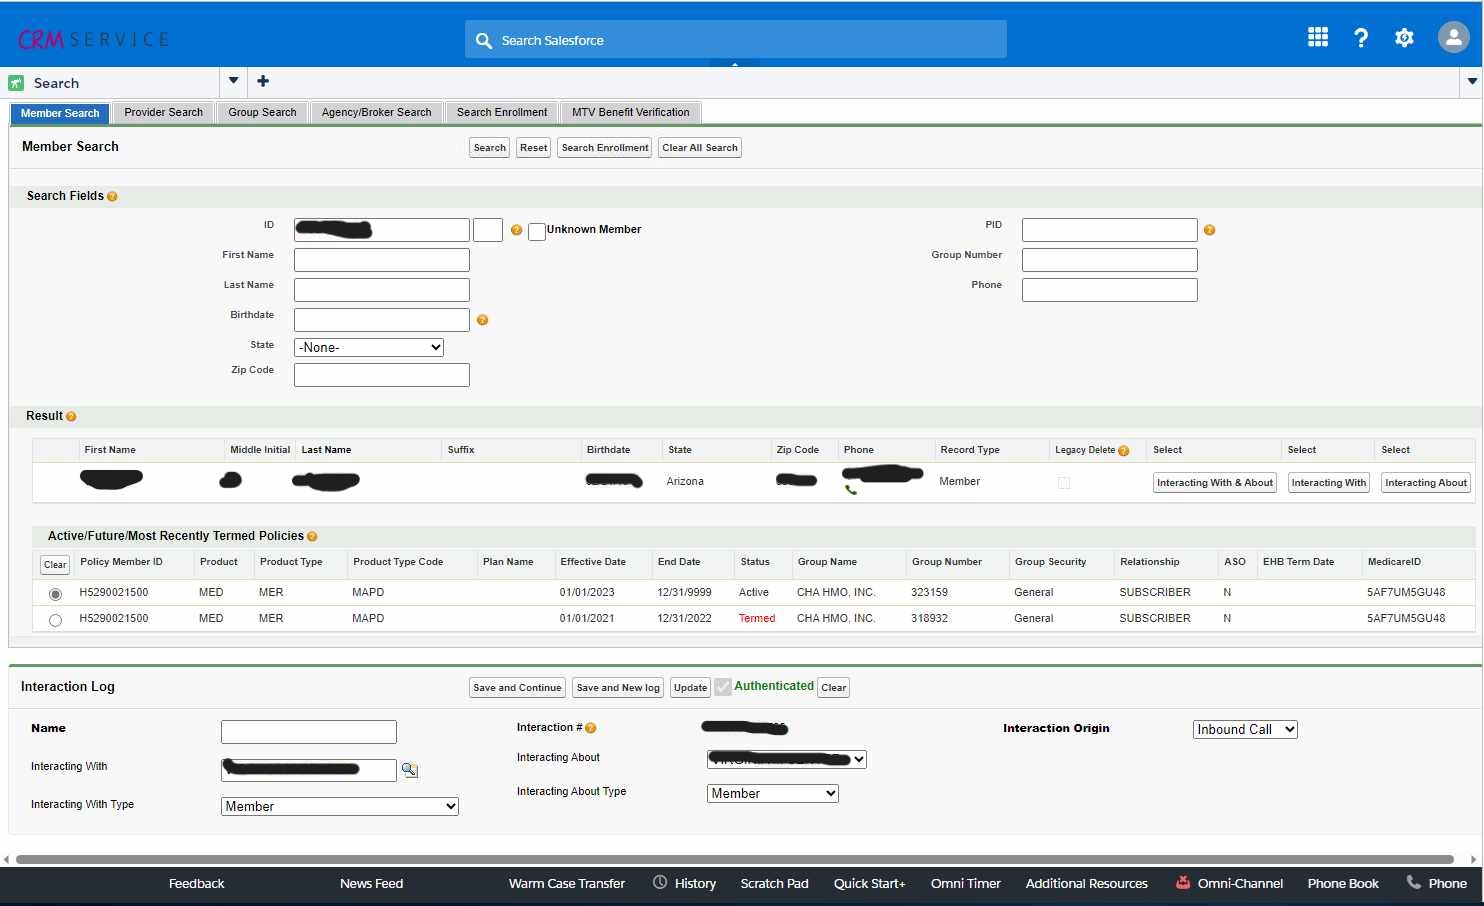Click the Omni-Channel status icon
This screenshot has height=906, width=1484.
[x=1183, y=882]
